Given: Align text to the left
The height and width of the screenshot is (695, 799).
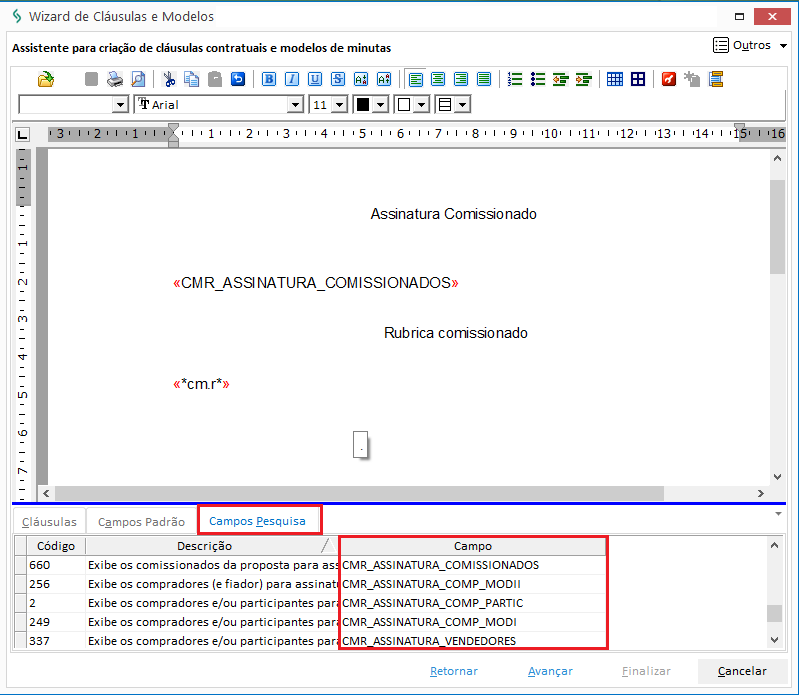Looking at the screenshot, I should (x=416, y=79).
